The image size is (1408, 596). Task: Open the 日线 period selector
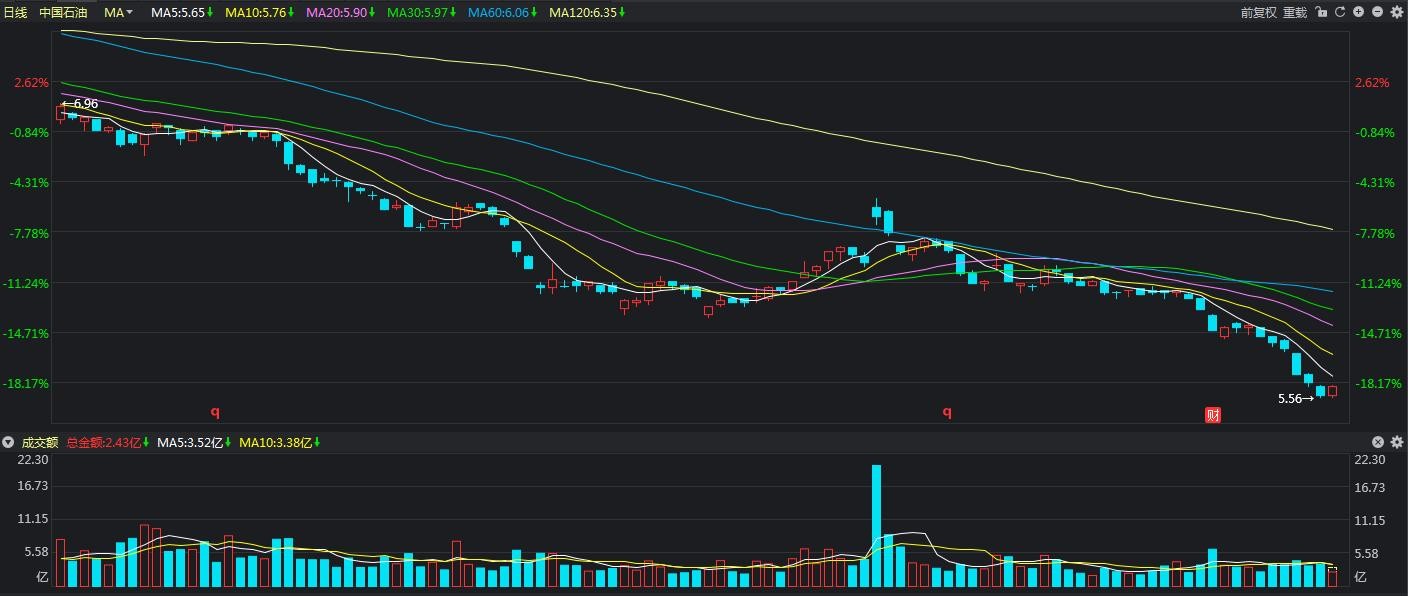click(x=15, y=13)
